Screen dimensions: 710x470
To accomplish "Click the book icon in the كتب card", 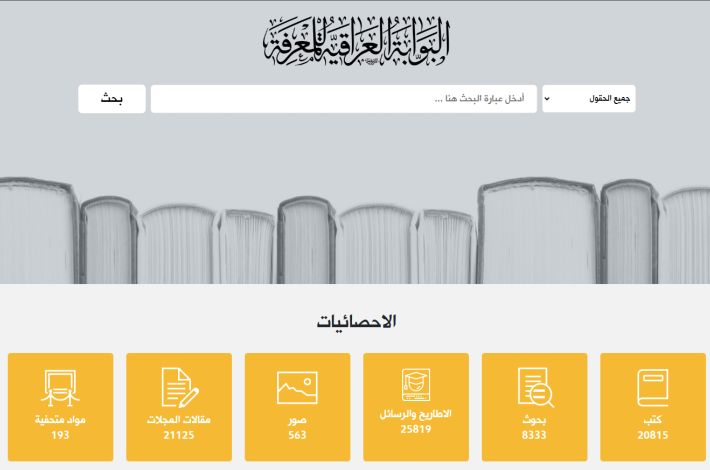I will pyautogui.click(x=652, y=388).
